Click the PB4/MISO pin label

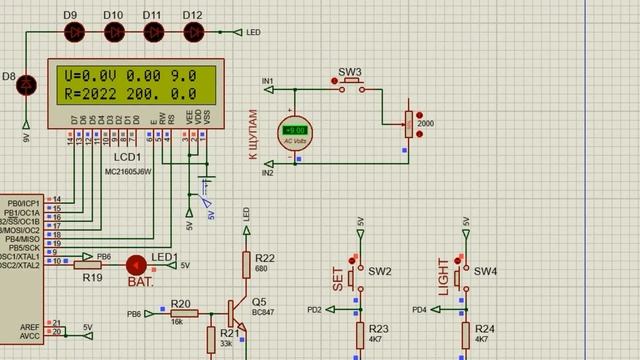click(22, 239)
